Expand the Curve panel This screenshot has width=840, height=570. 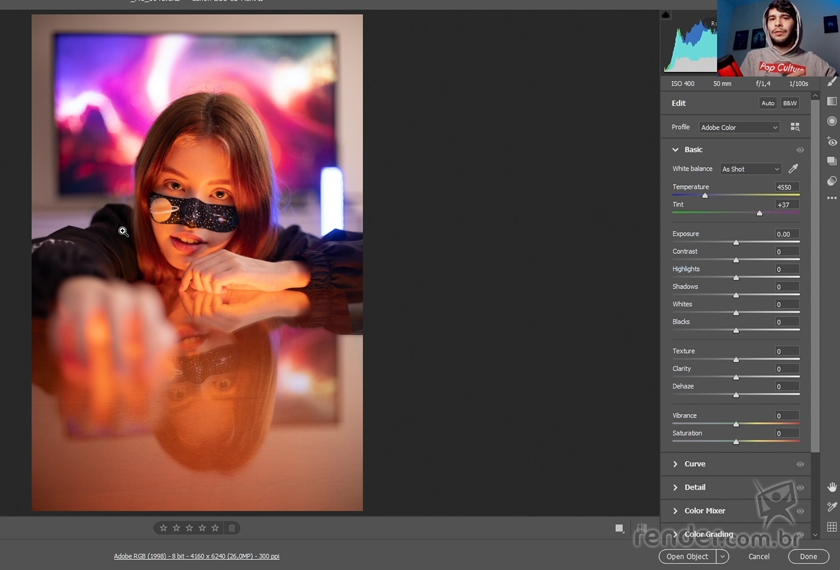694,464
